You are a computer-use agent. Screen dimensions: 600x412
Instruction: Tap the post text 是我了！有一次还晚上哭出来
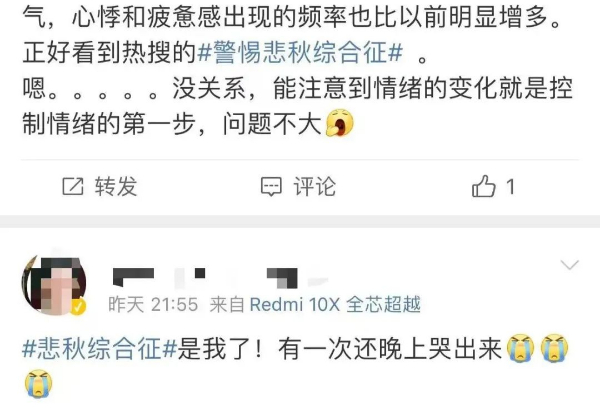tap(340, 349)
